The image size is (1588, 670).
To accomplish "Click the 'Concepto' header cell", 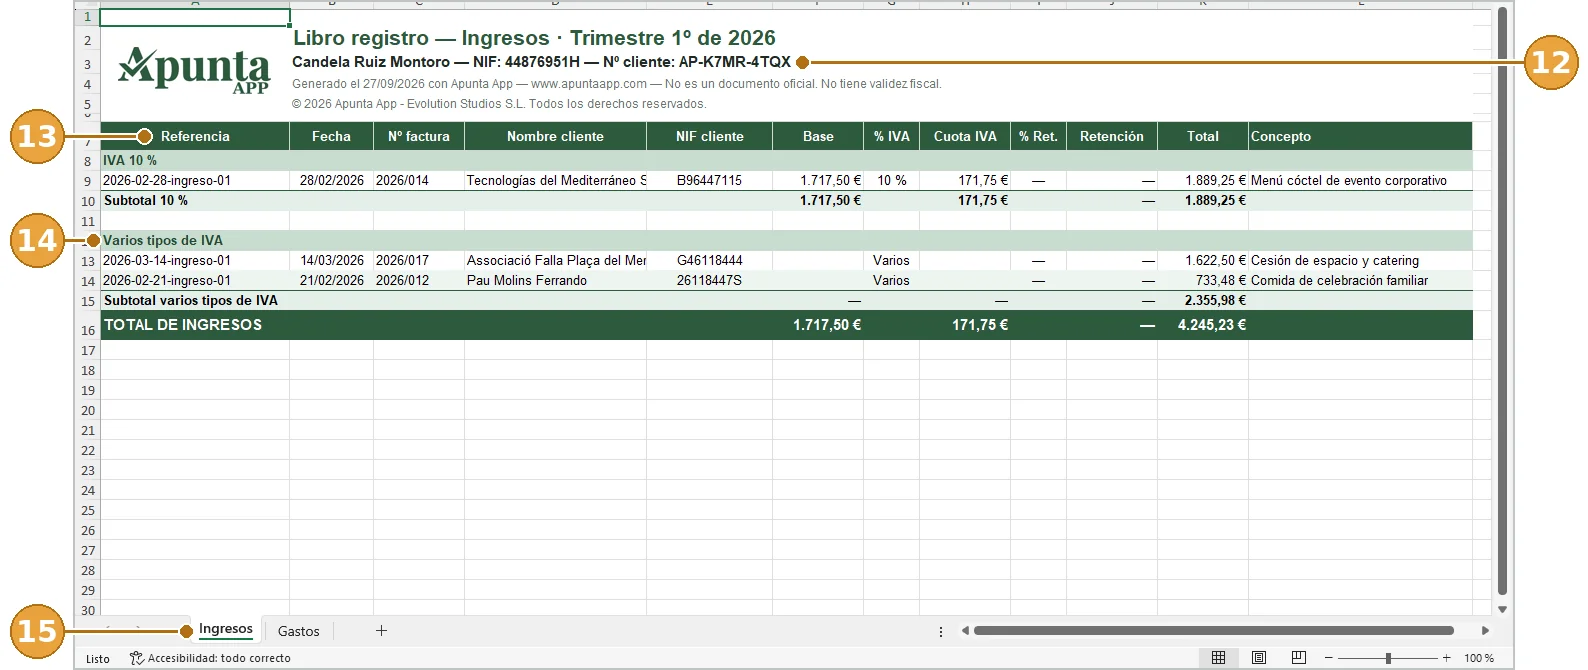I will (x=1360, y=136).
